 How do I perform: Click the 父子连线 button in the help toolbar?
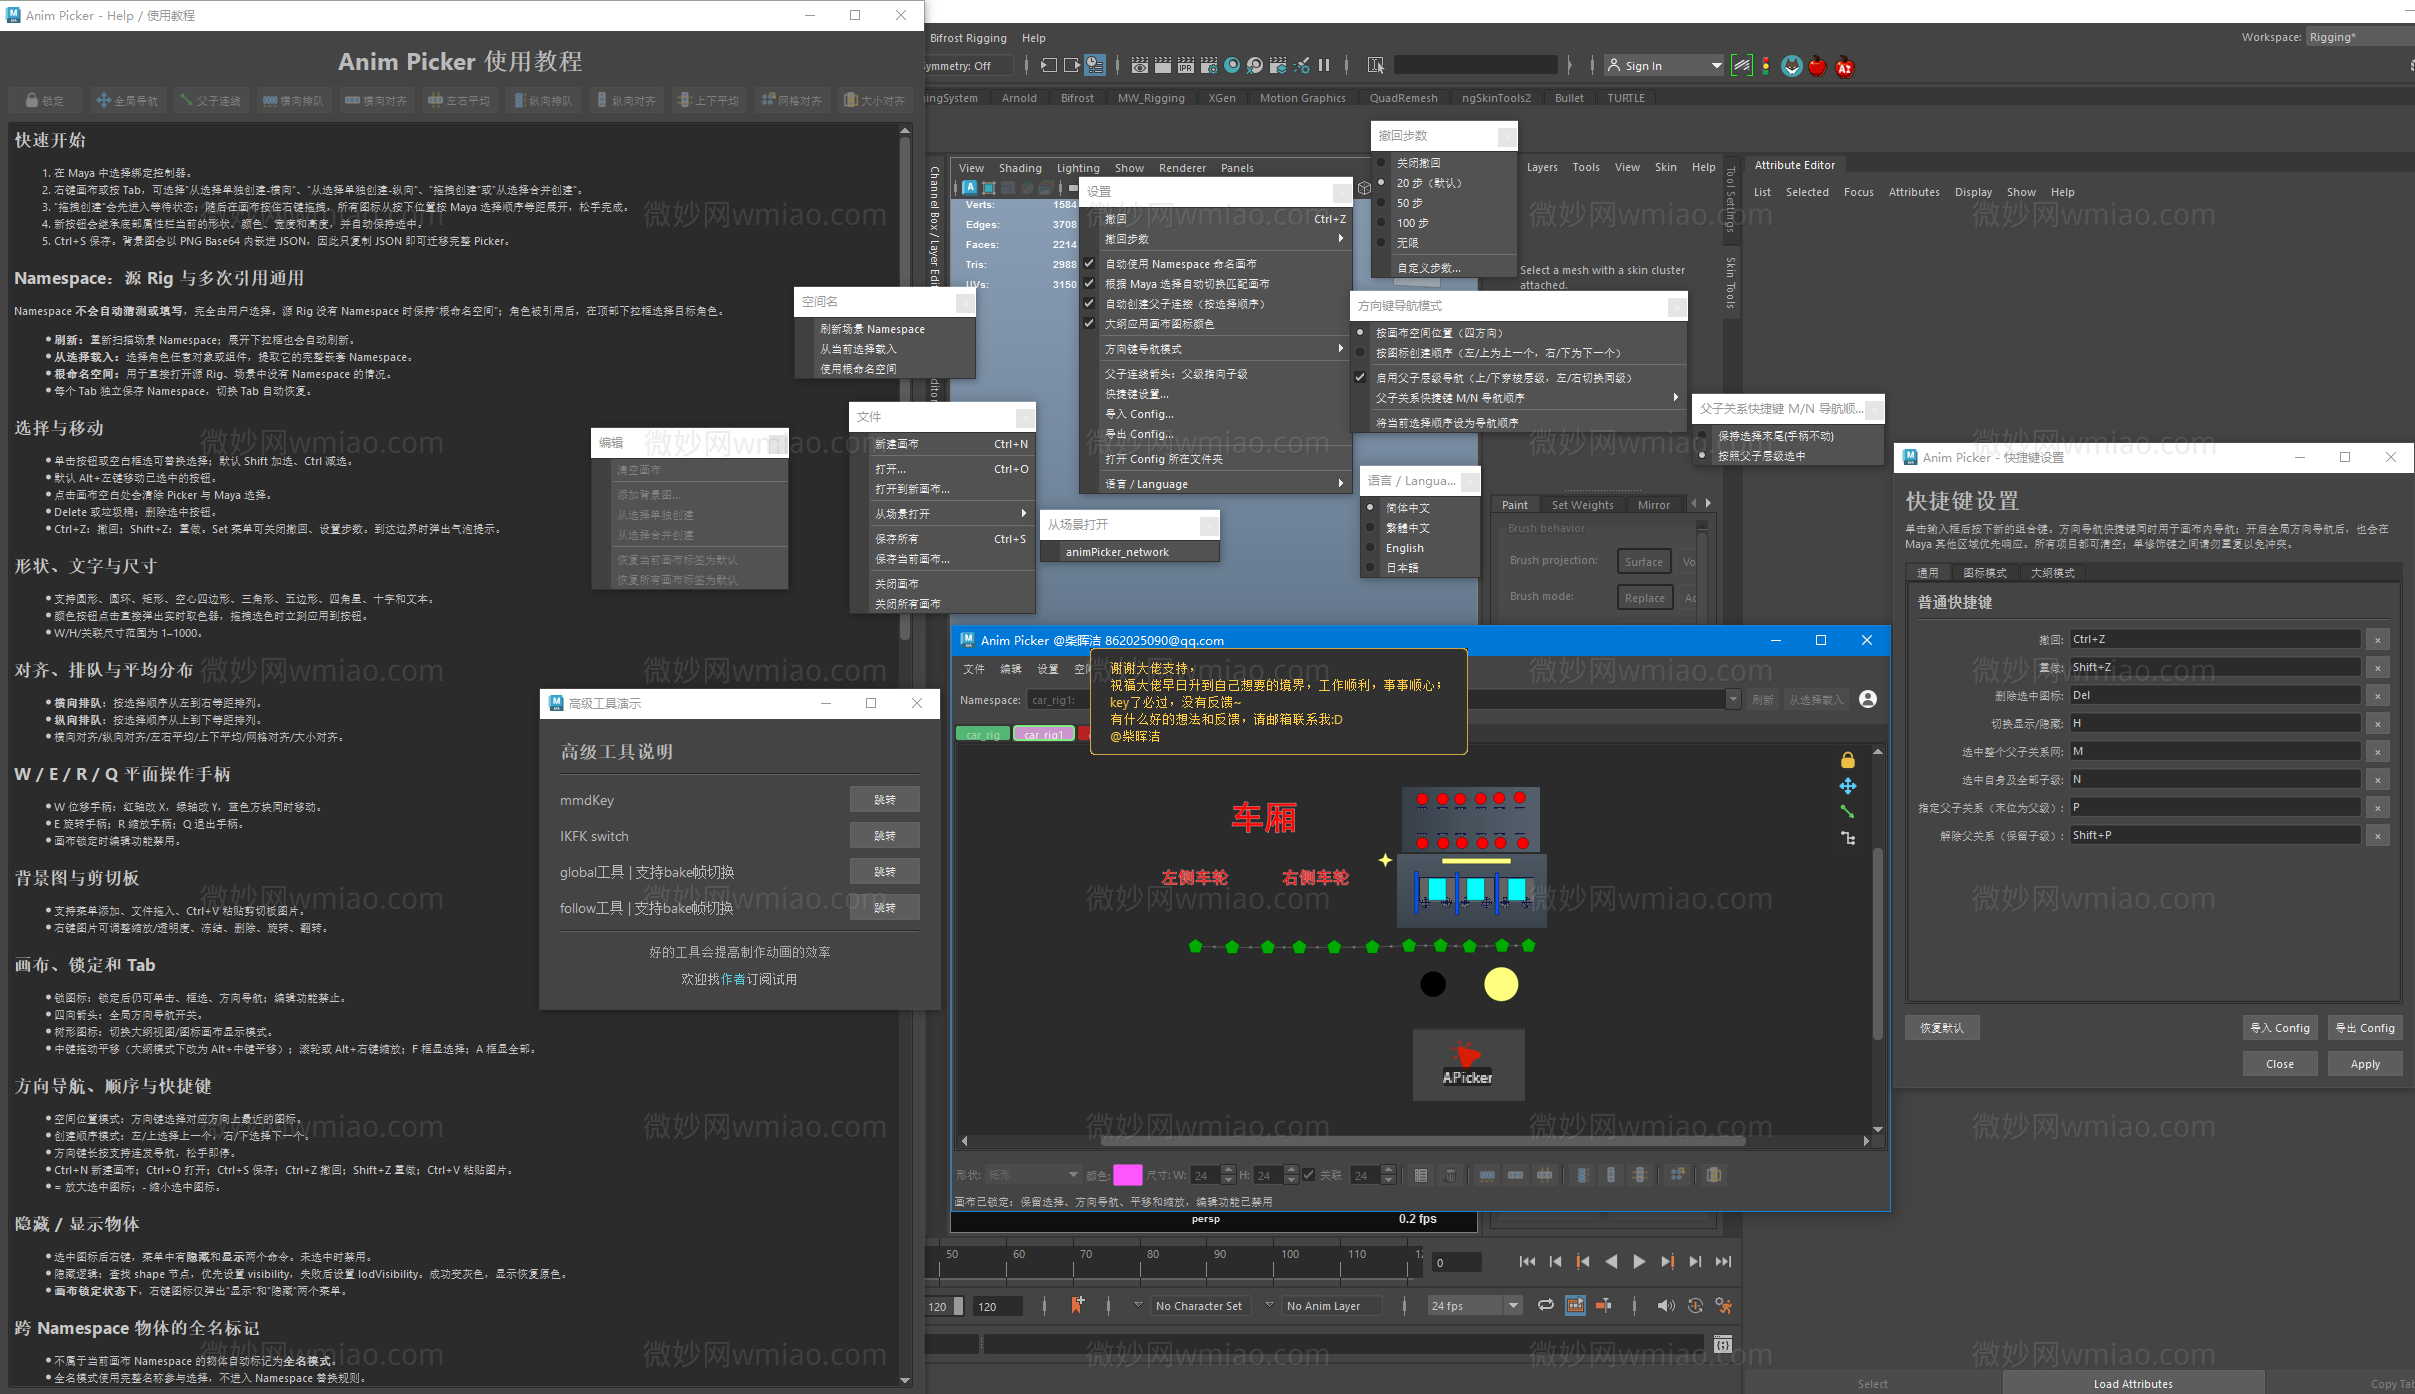[x=210, y=100]
